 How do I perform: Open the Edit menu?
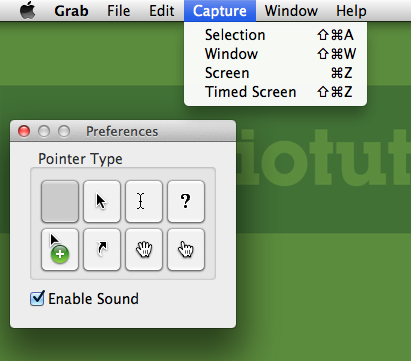[162, 11]
